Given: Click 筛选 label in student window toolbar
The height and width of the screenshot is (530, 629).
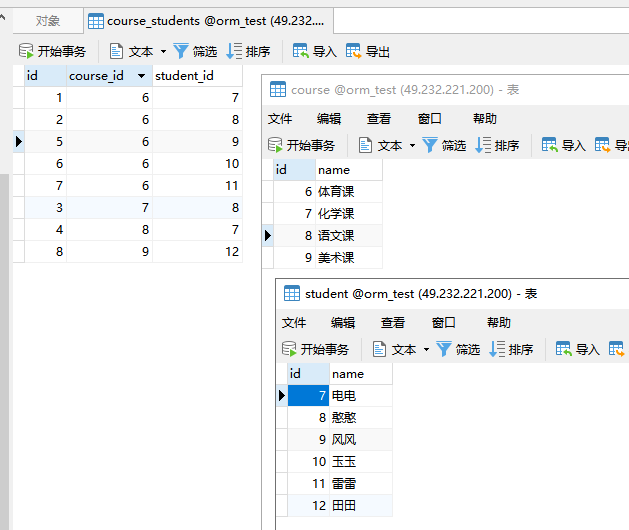Looking at the screenshot, I should click(x=468, y=349).
